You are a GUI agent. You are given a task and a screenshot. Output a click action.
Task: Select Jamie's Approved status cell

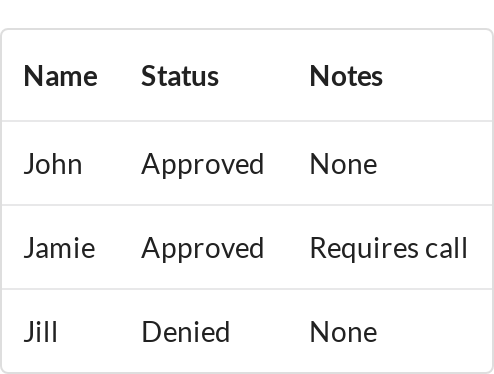pyautogui.click(x=203, y=248)
